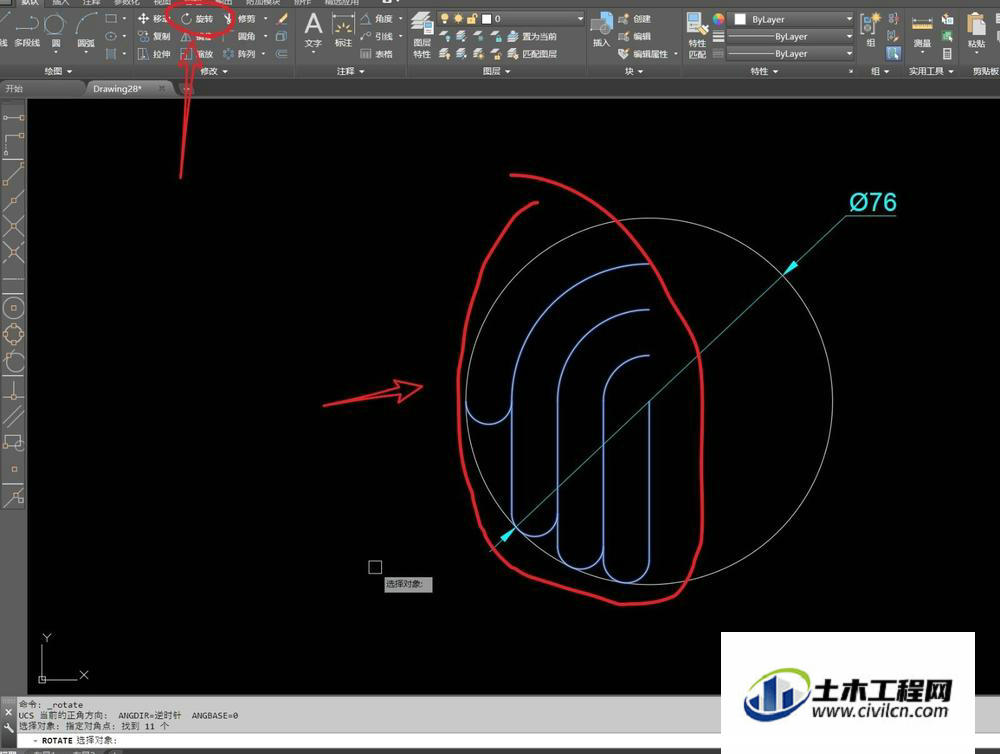Expand the Block (块) panel

click(633, 71)
